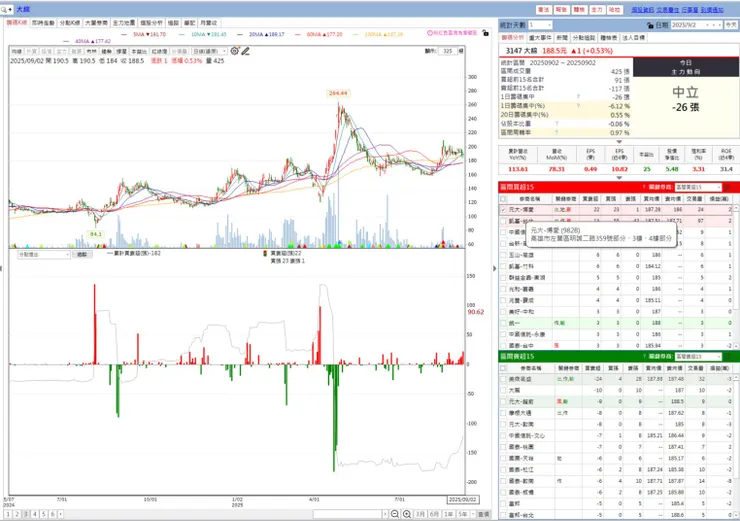The height and width of the screenshot is (521, 740).
Task: Click the 今天 button next to date
Action: (731, 25)
